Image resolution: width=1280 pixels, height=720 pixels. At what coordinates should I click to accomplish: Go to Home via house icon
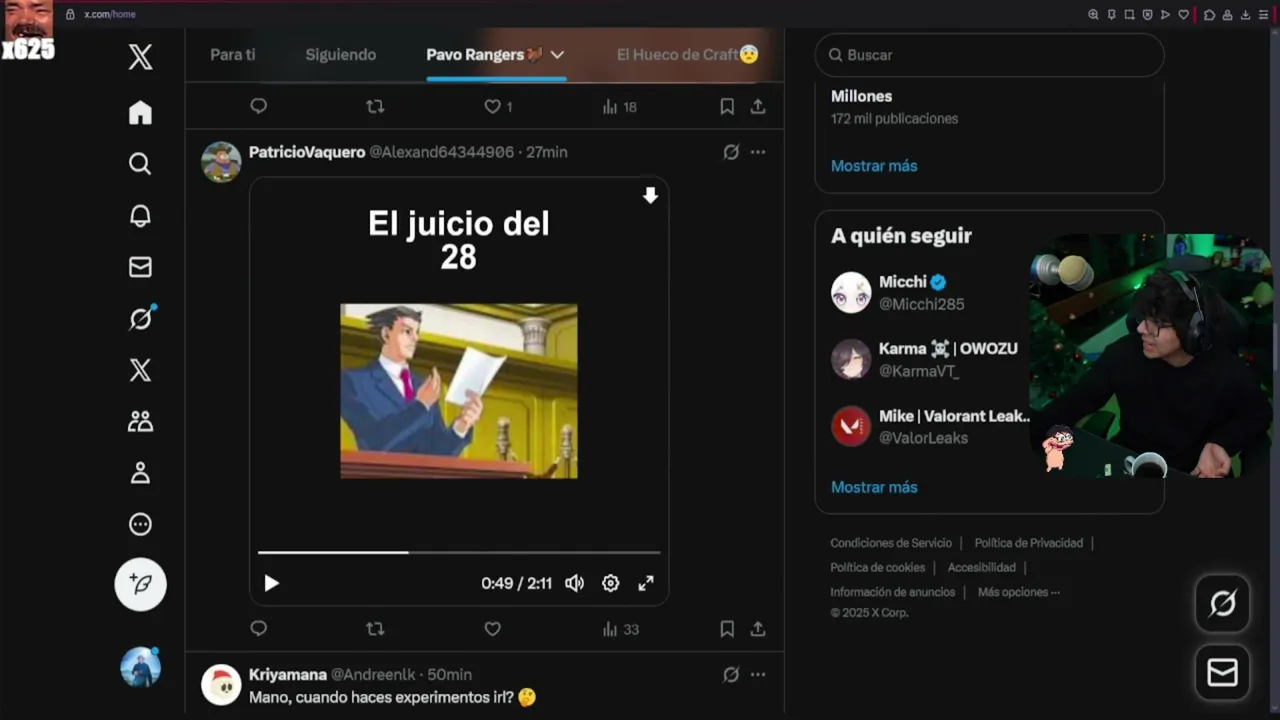click(x=140, y=113)
